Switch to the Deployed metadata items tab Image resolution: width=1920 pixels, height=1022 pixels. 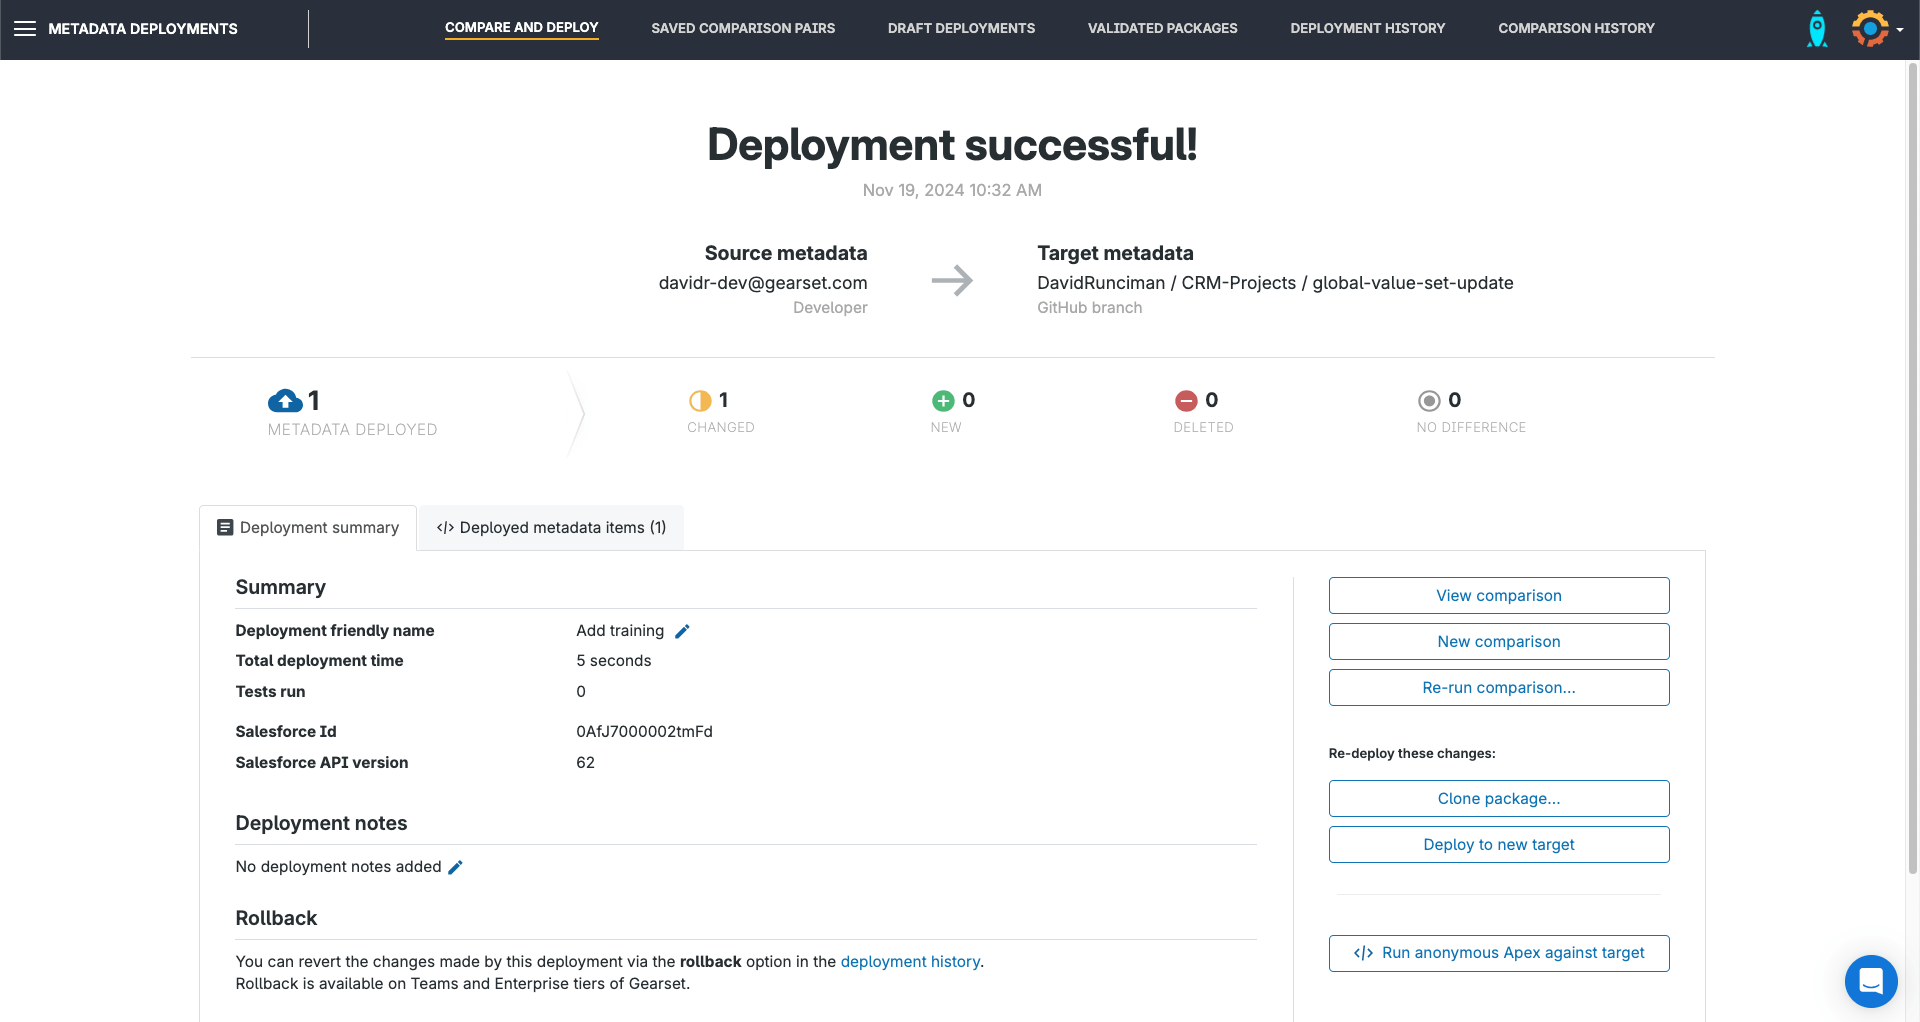tap(550, 527)
